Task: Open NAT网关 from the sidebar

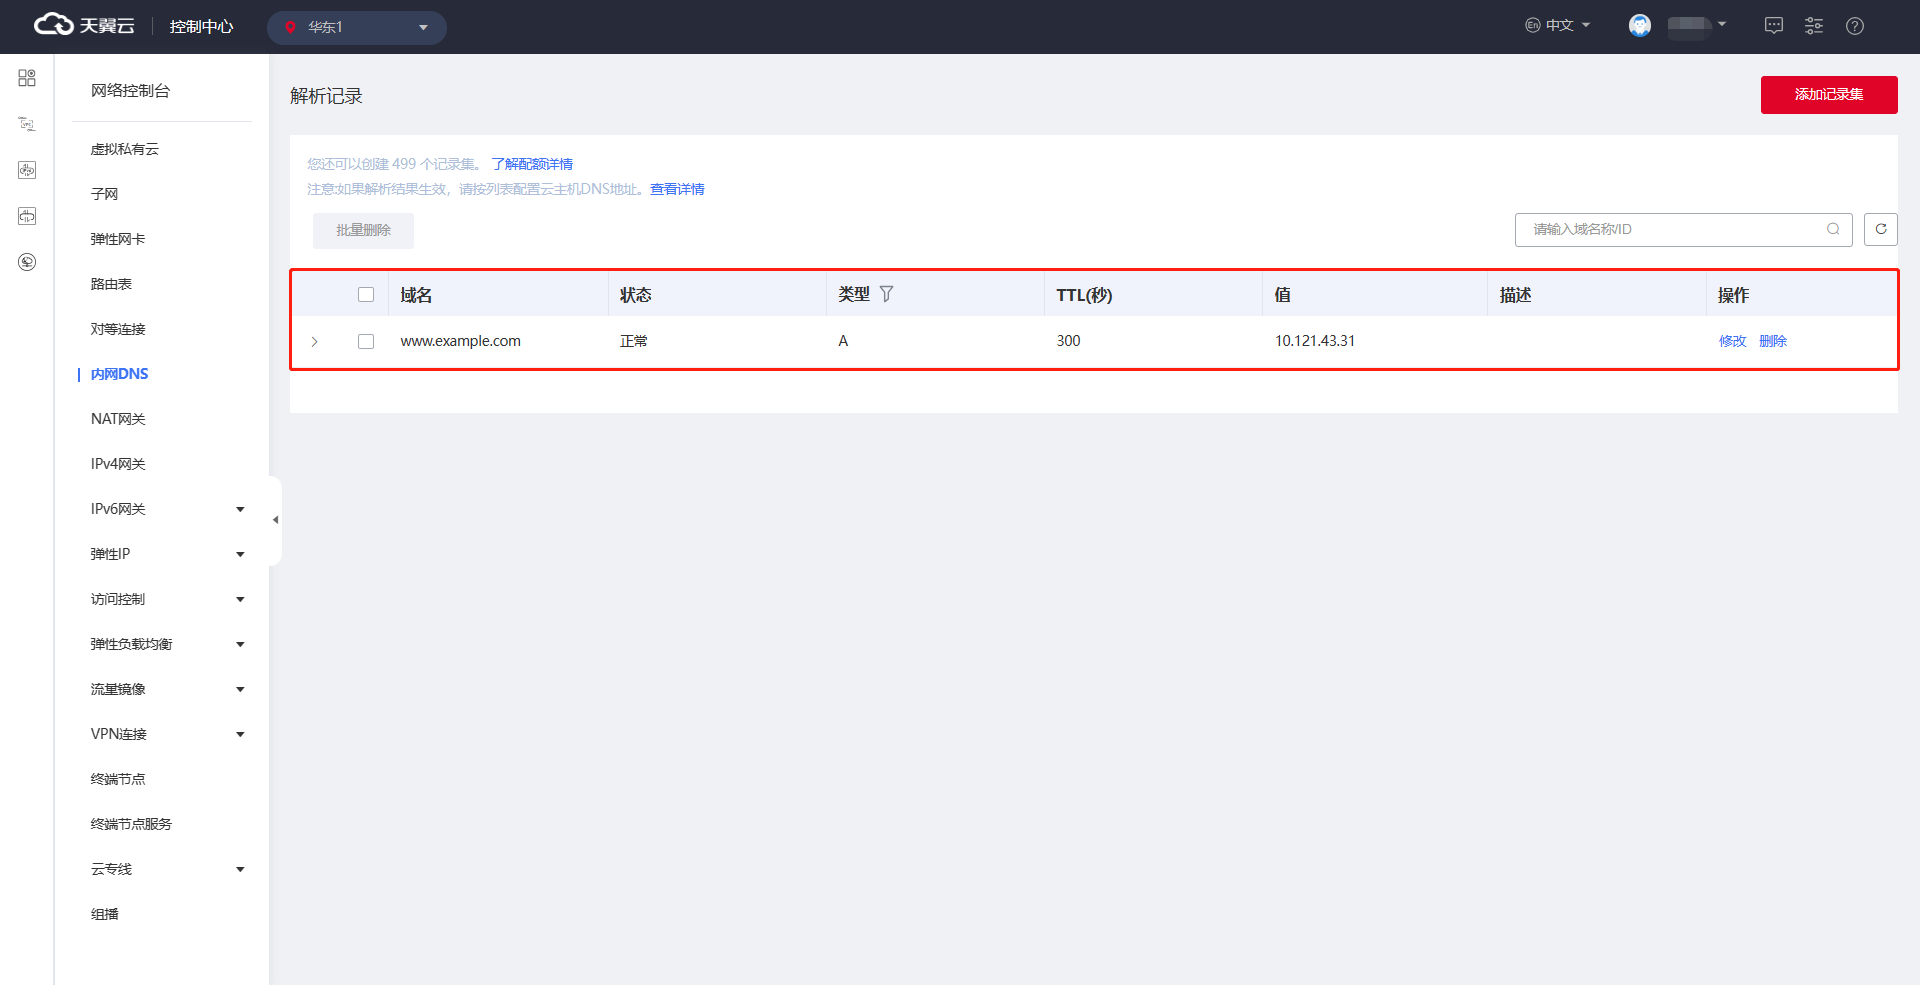Action: [x=118, y=419]
